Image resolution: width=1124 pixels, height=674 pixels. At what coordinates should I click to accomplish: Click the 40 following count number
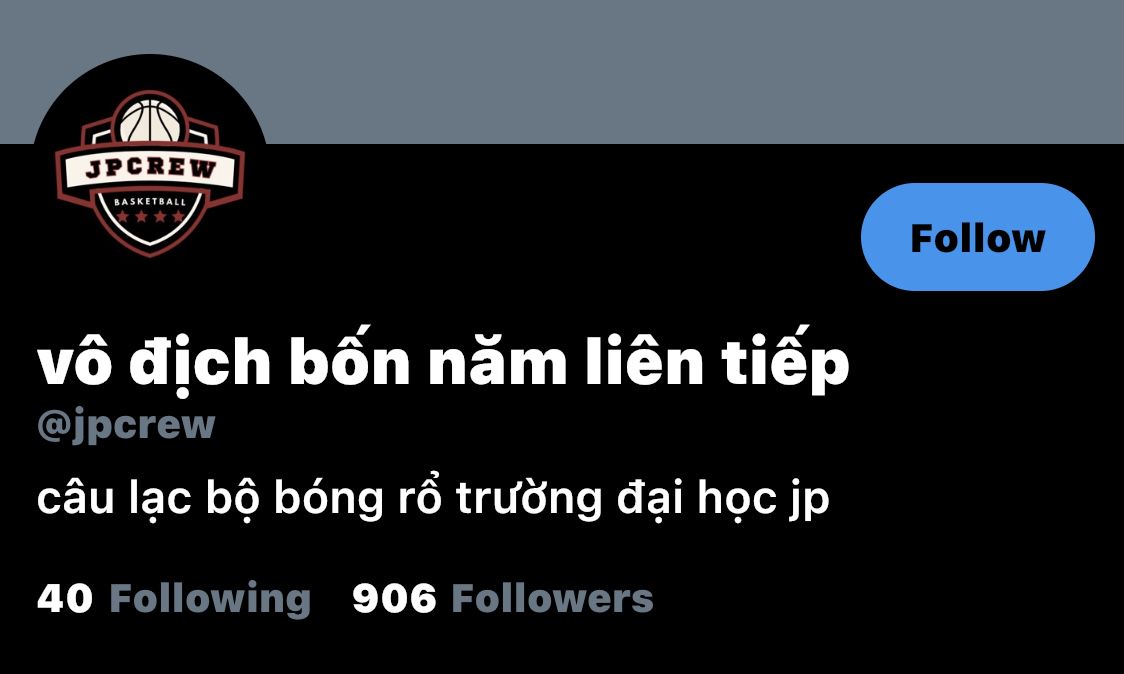coord(65,599)
